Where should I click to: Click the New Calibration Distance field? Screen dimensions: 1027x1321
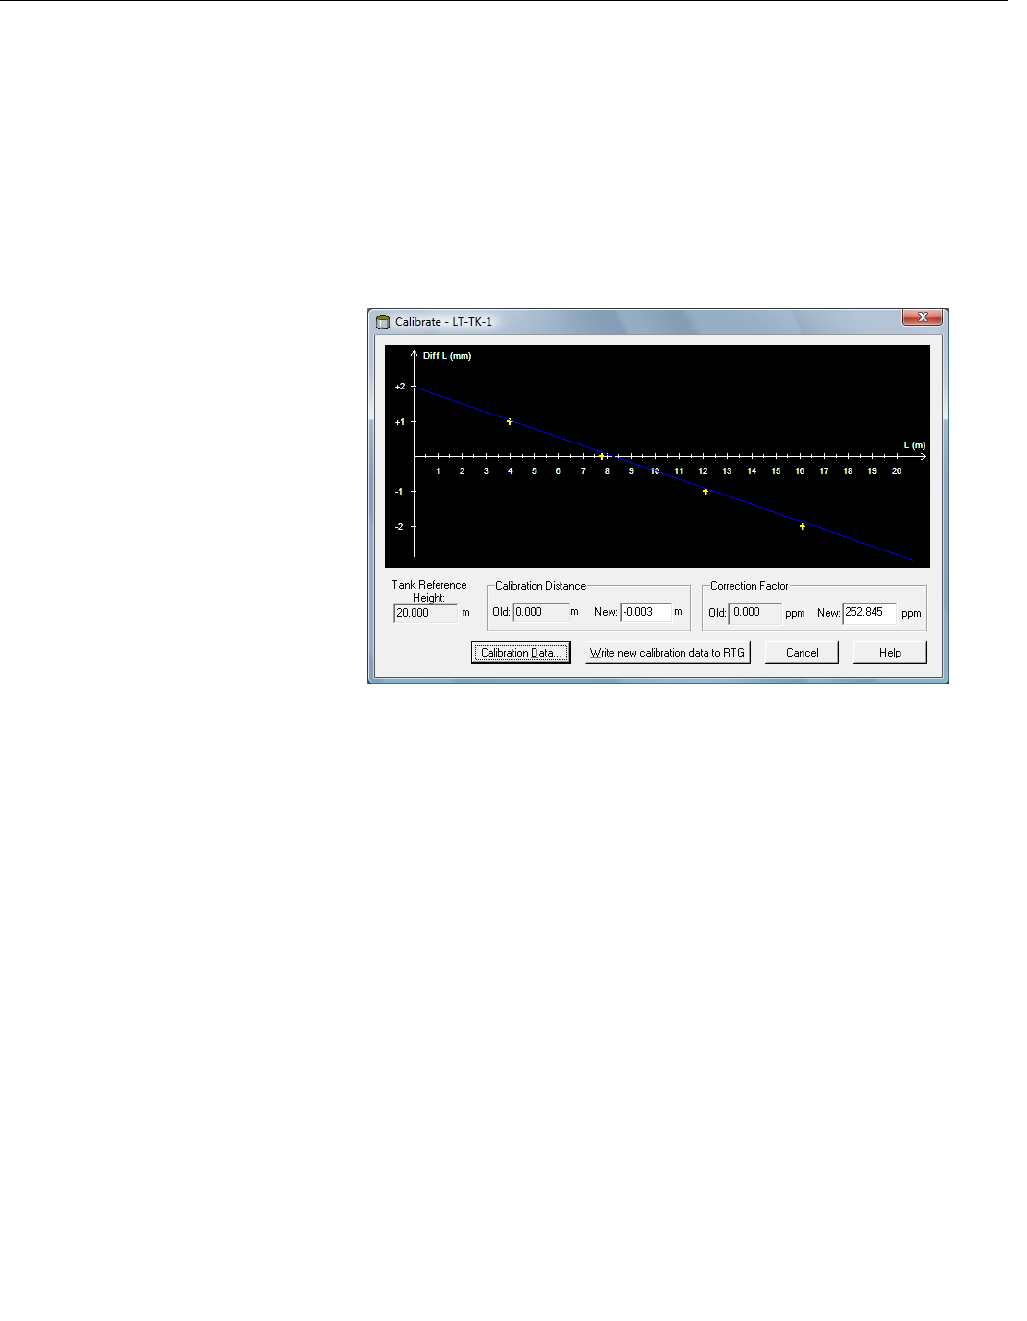point(645,612)
